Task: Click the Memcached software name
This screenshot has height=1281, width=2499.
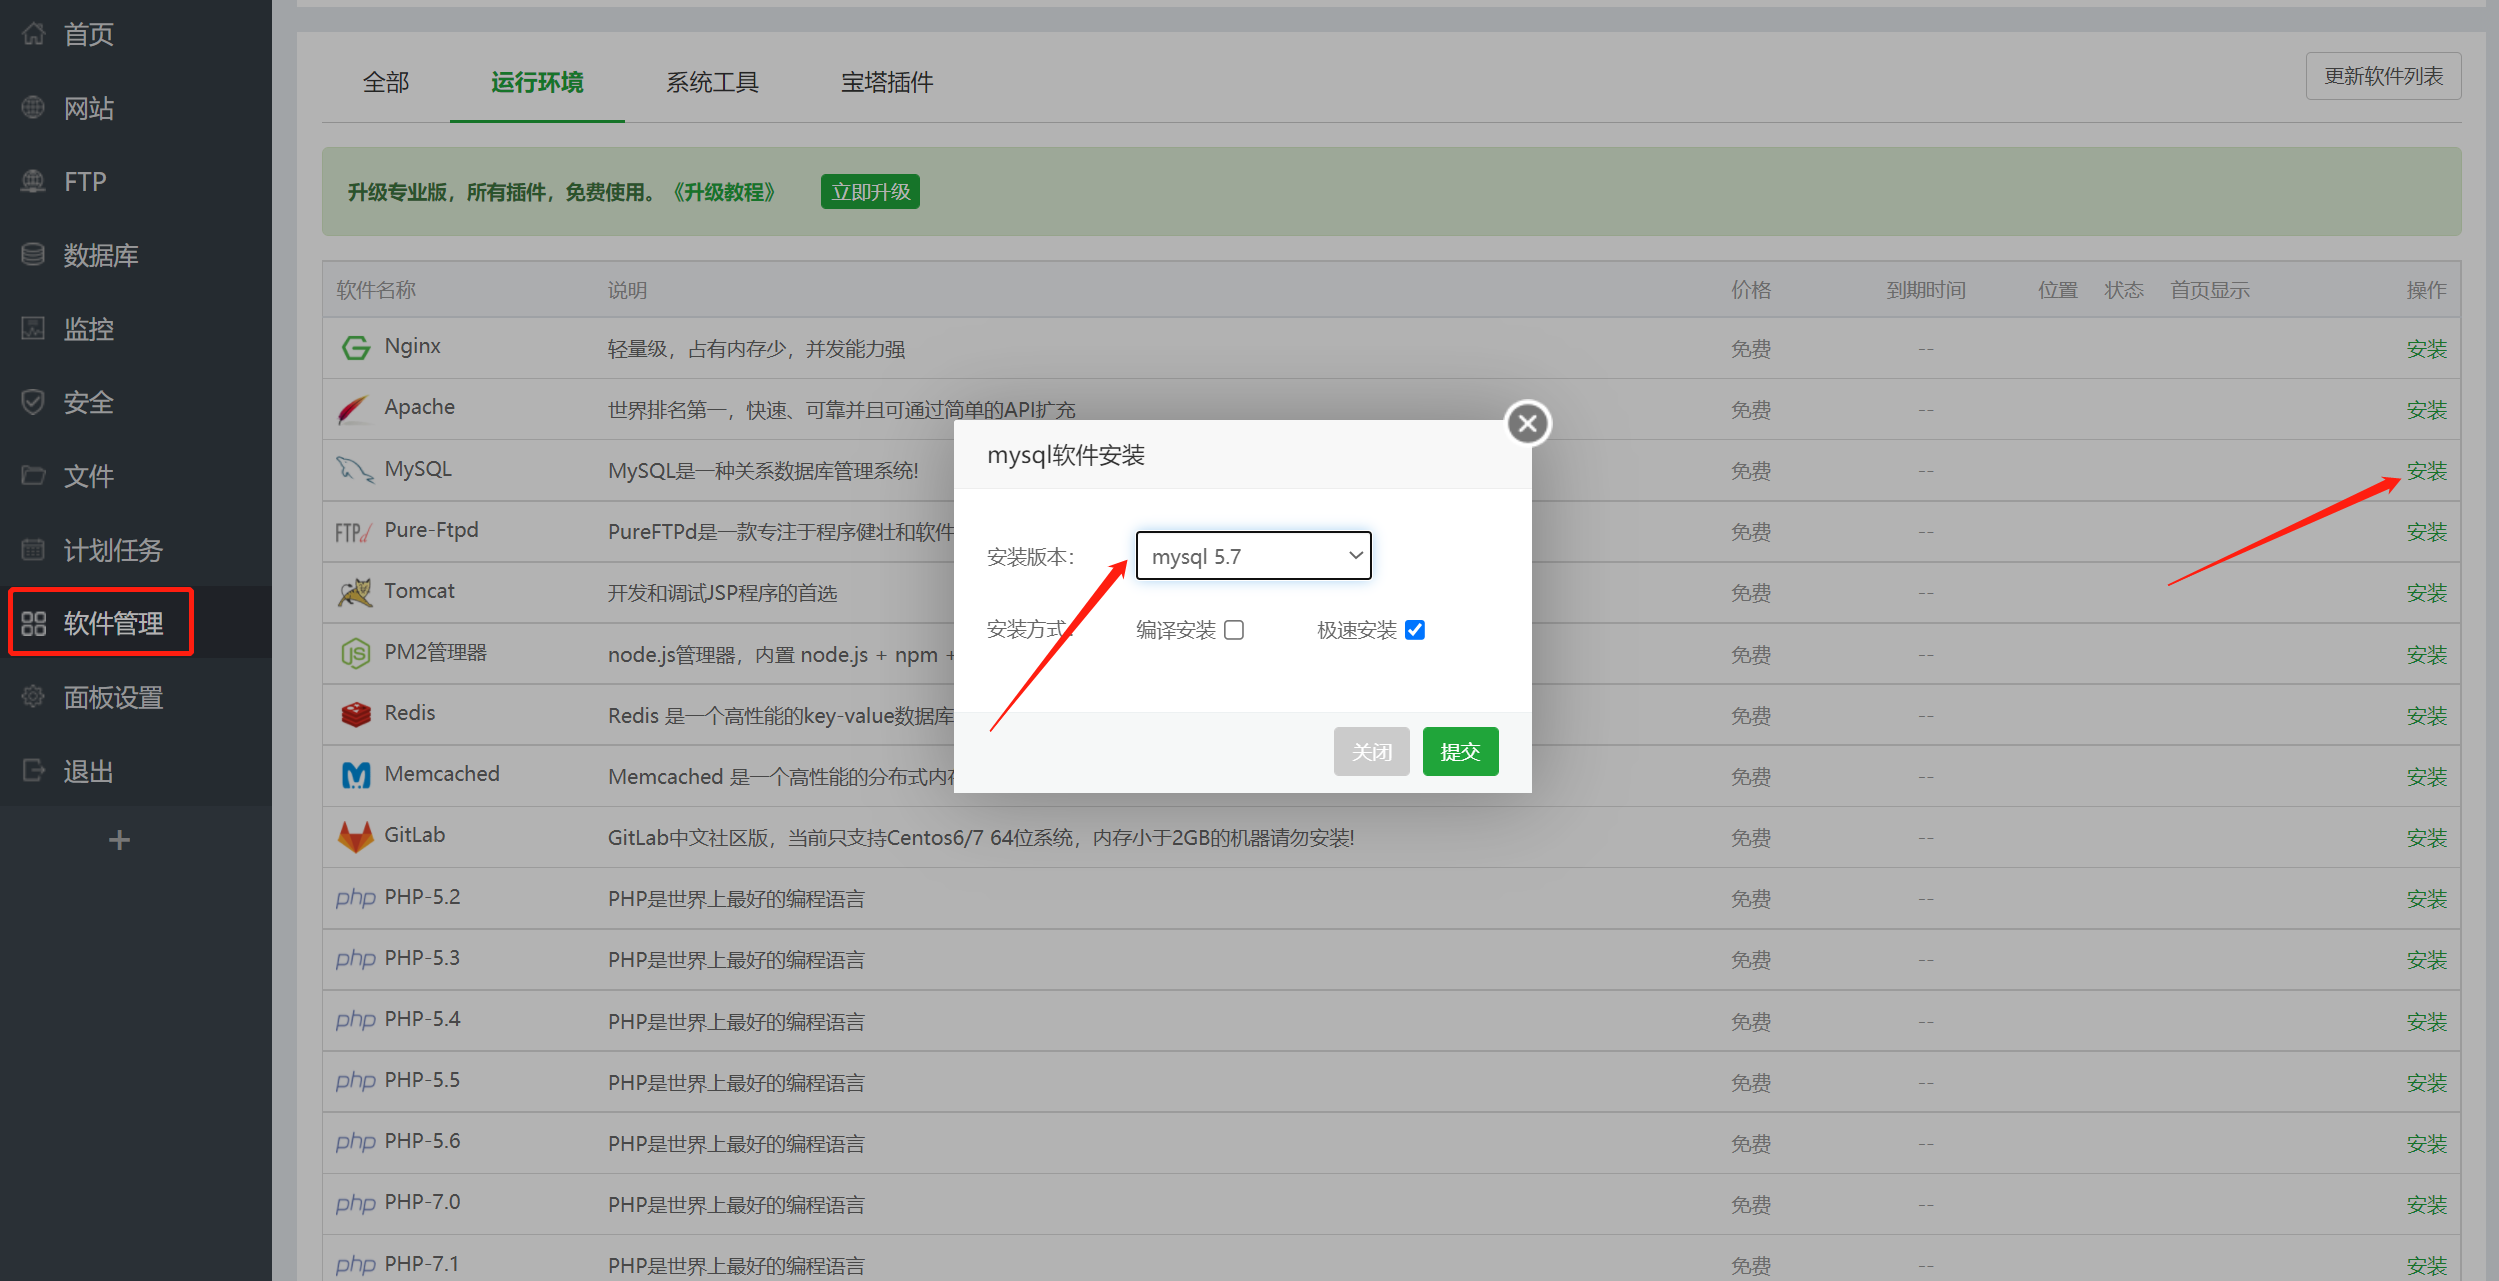Action: (x=442, y=774)
